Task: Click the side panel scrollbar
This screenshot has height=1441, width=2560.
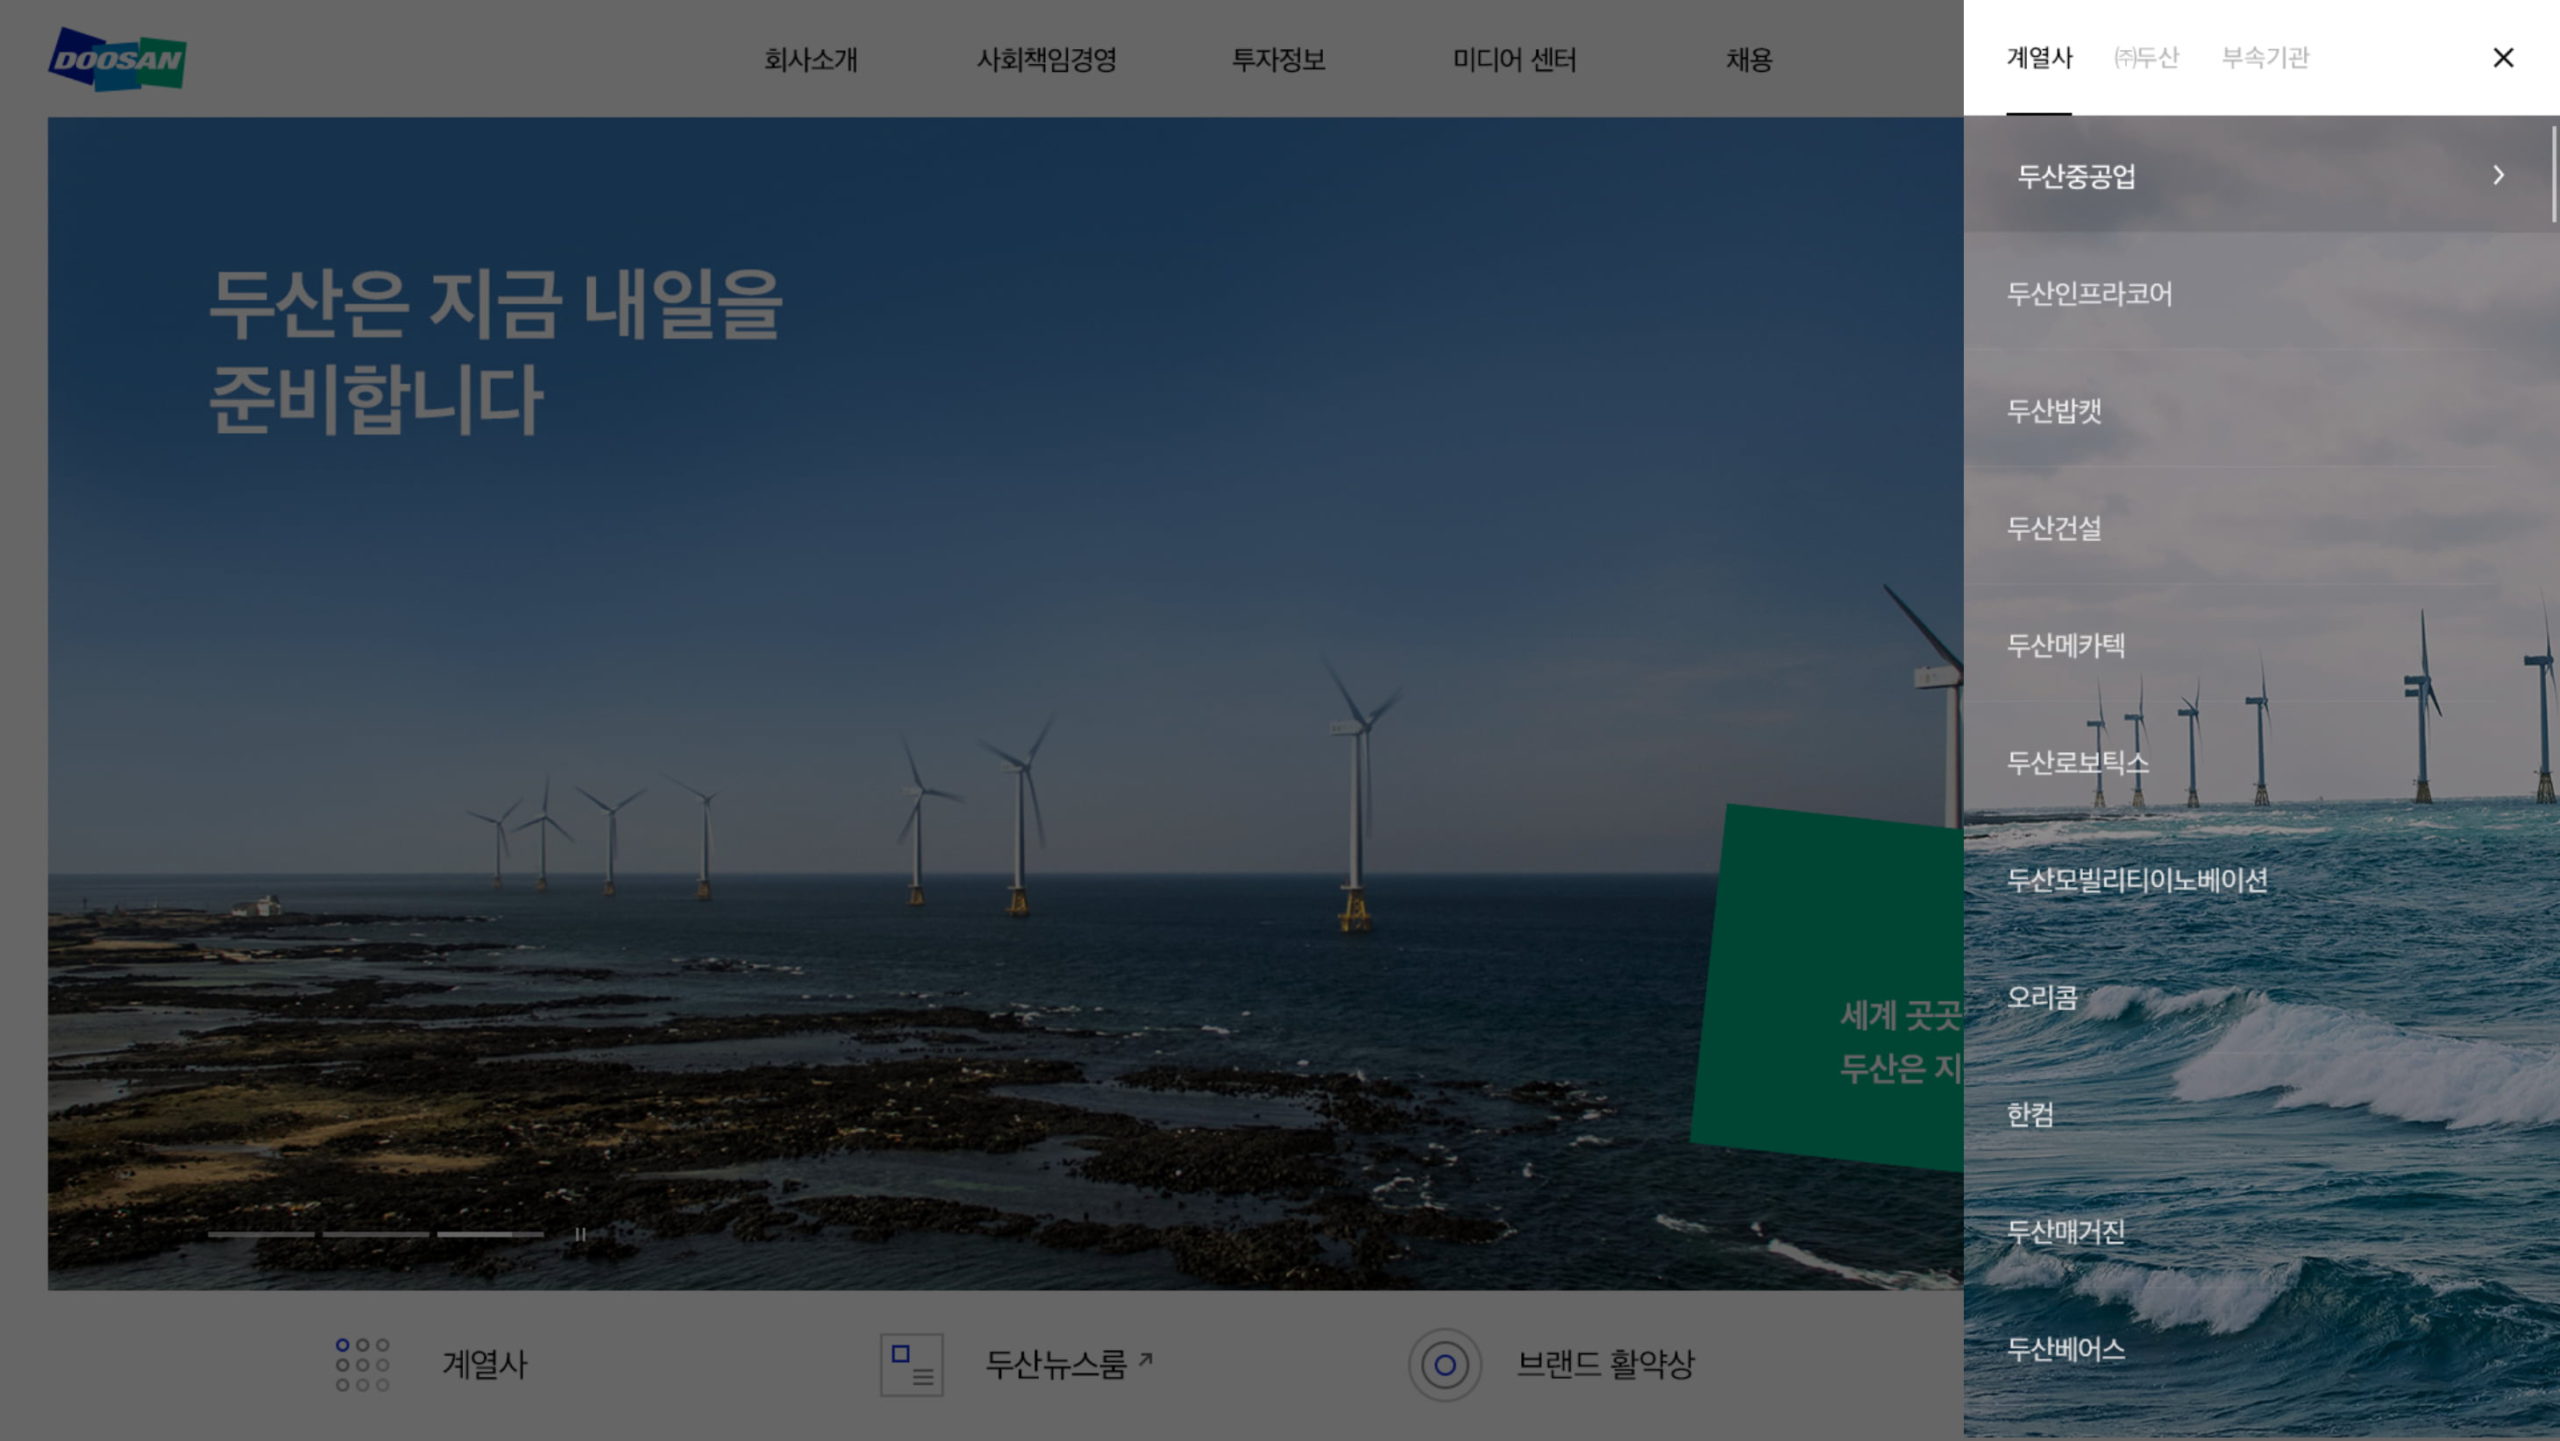Action: pos(2555,172)
